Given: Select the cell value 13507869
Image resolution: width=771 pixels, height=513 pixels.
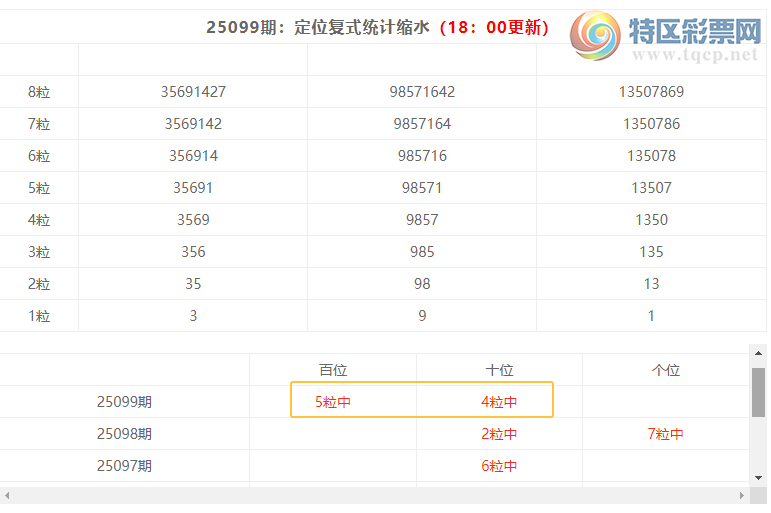Looking at the screenshot, I should coord(652,92).
